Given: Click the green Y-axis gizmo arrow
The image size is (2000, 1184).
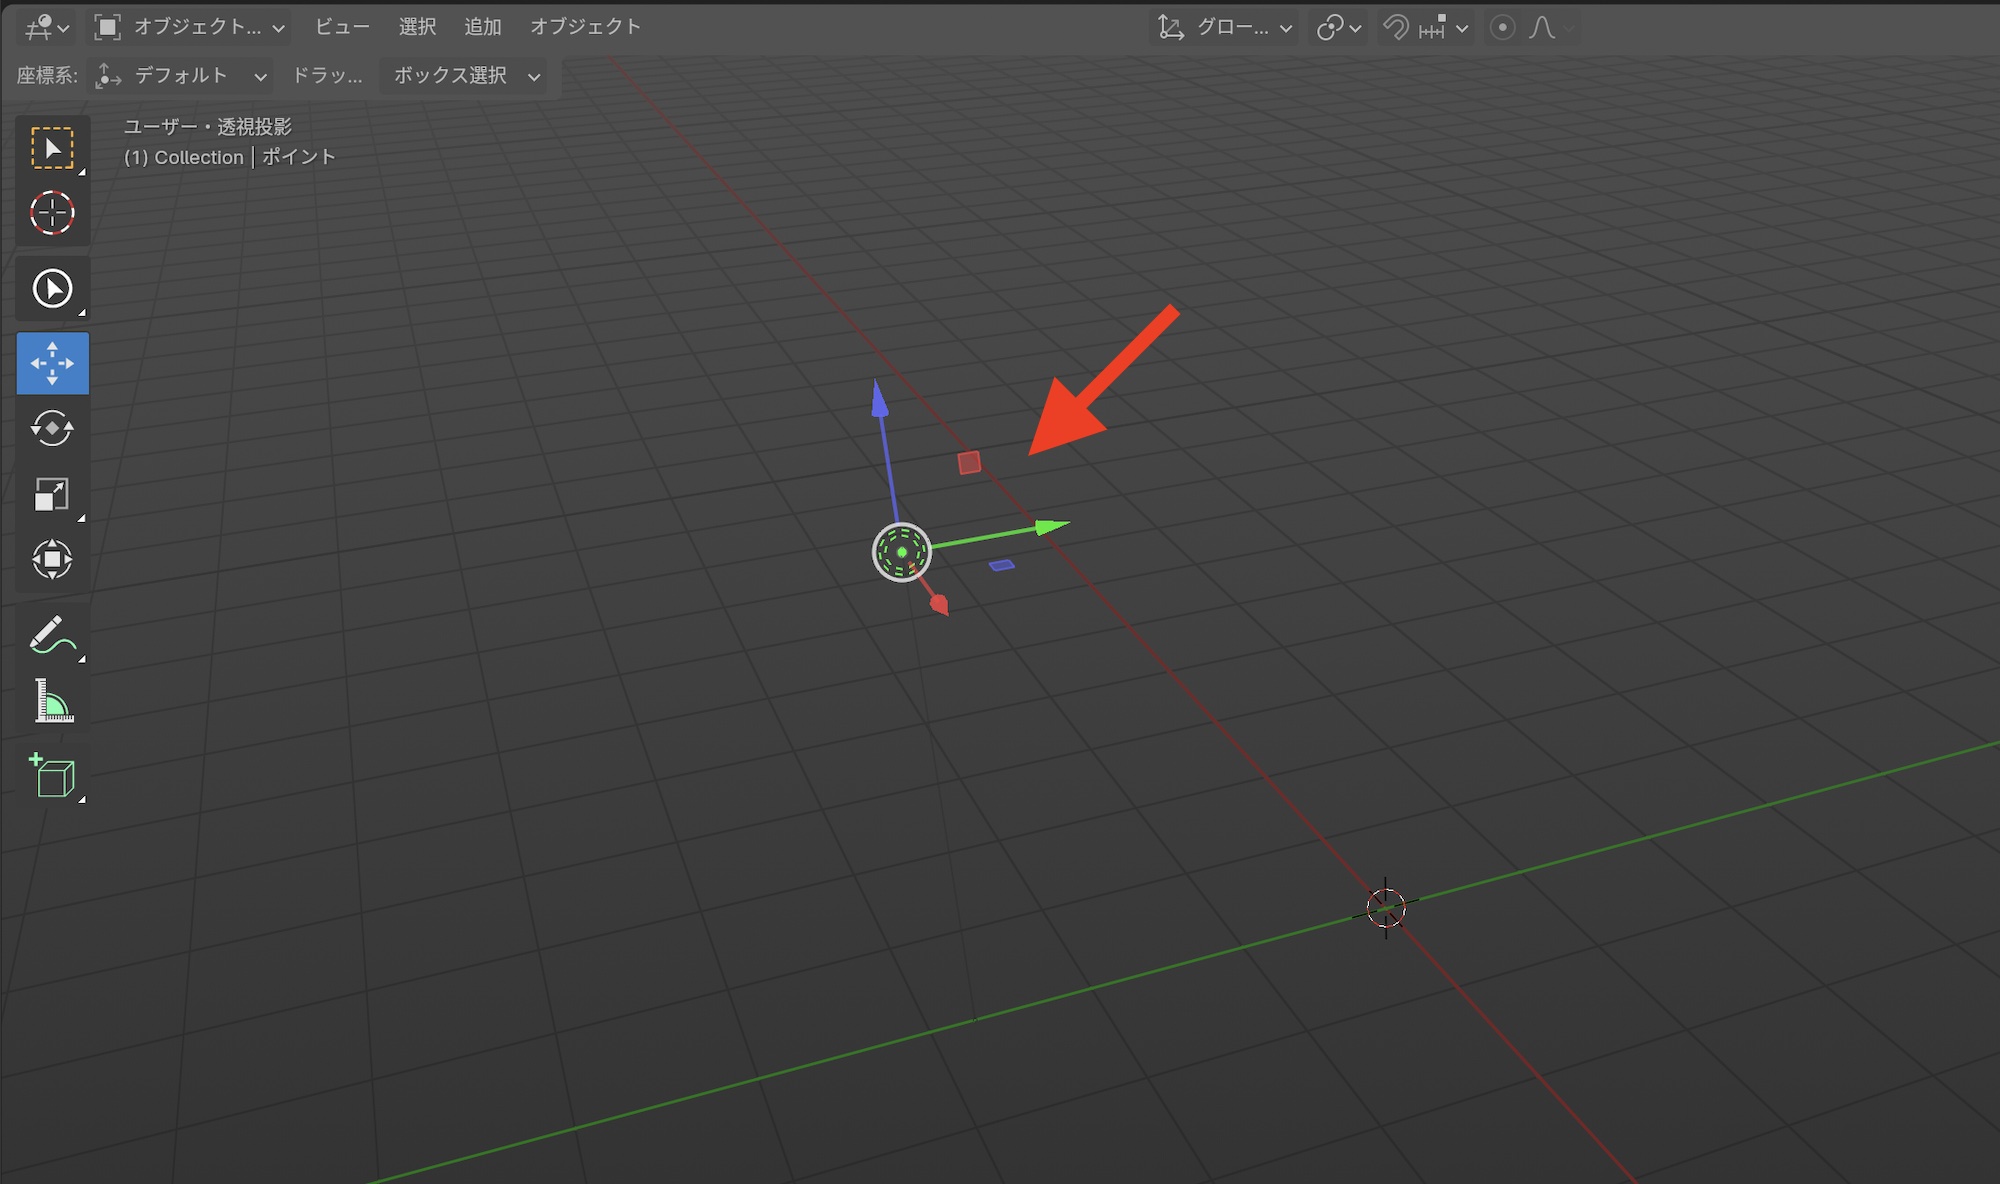Looking at the screenshot, I should click(1050, 526).
